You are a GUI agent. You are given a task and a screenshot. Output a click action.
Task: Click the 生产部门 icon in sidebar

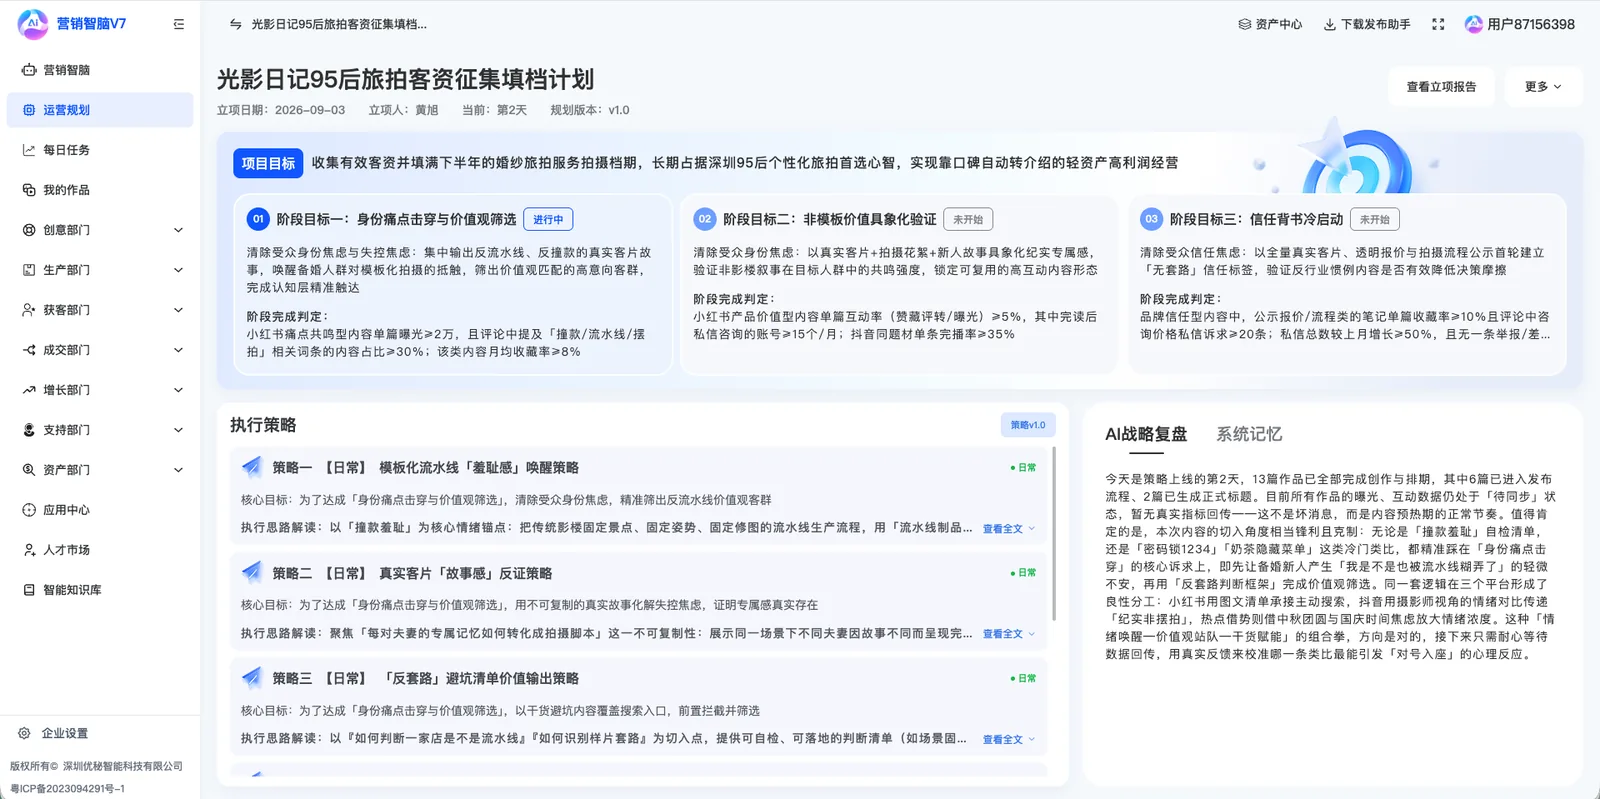29,270
